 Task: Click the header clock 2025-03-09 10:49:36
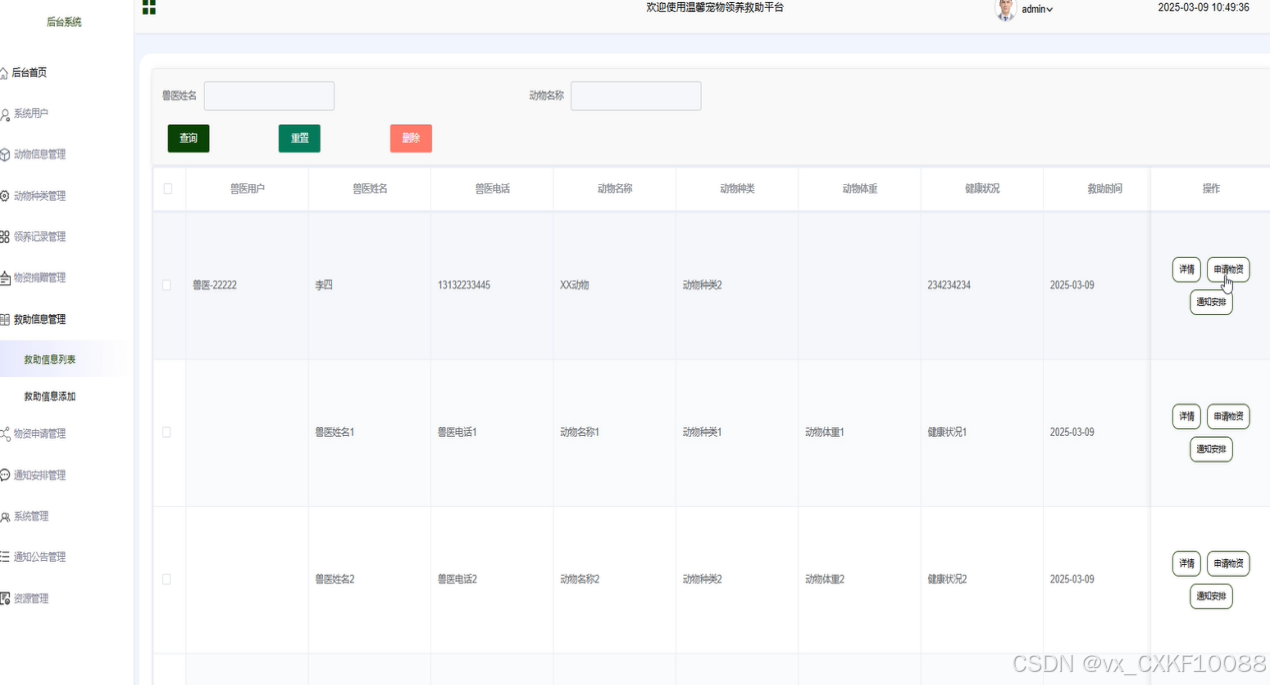point(1203,7)
